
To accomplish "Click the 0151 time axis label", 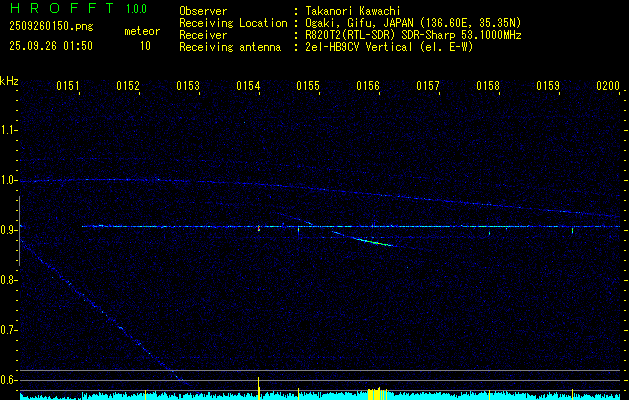I will [68, 86].
